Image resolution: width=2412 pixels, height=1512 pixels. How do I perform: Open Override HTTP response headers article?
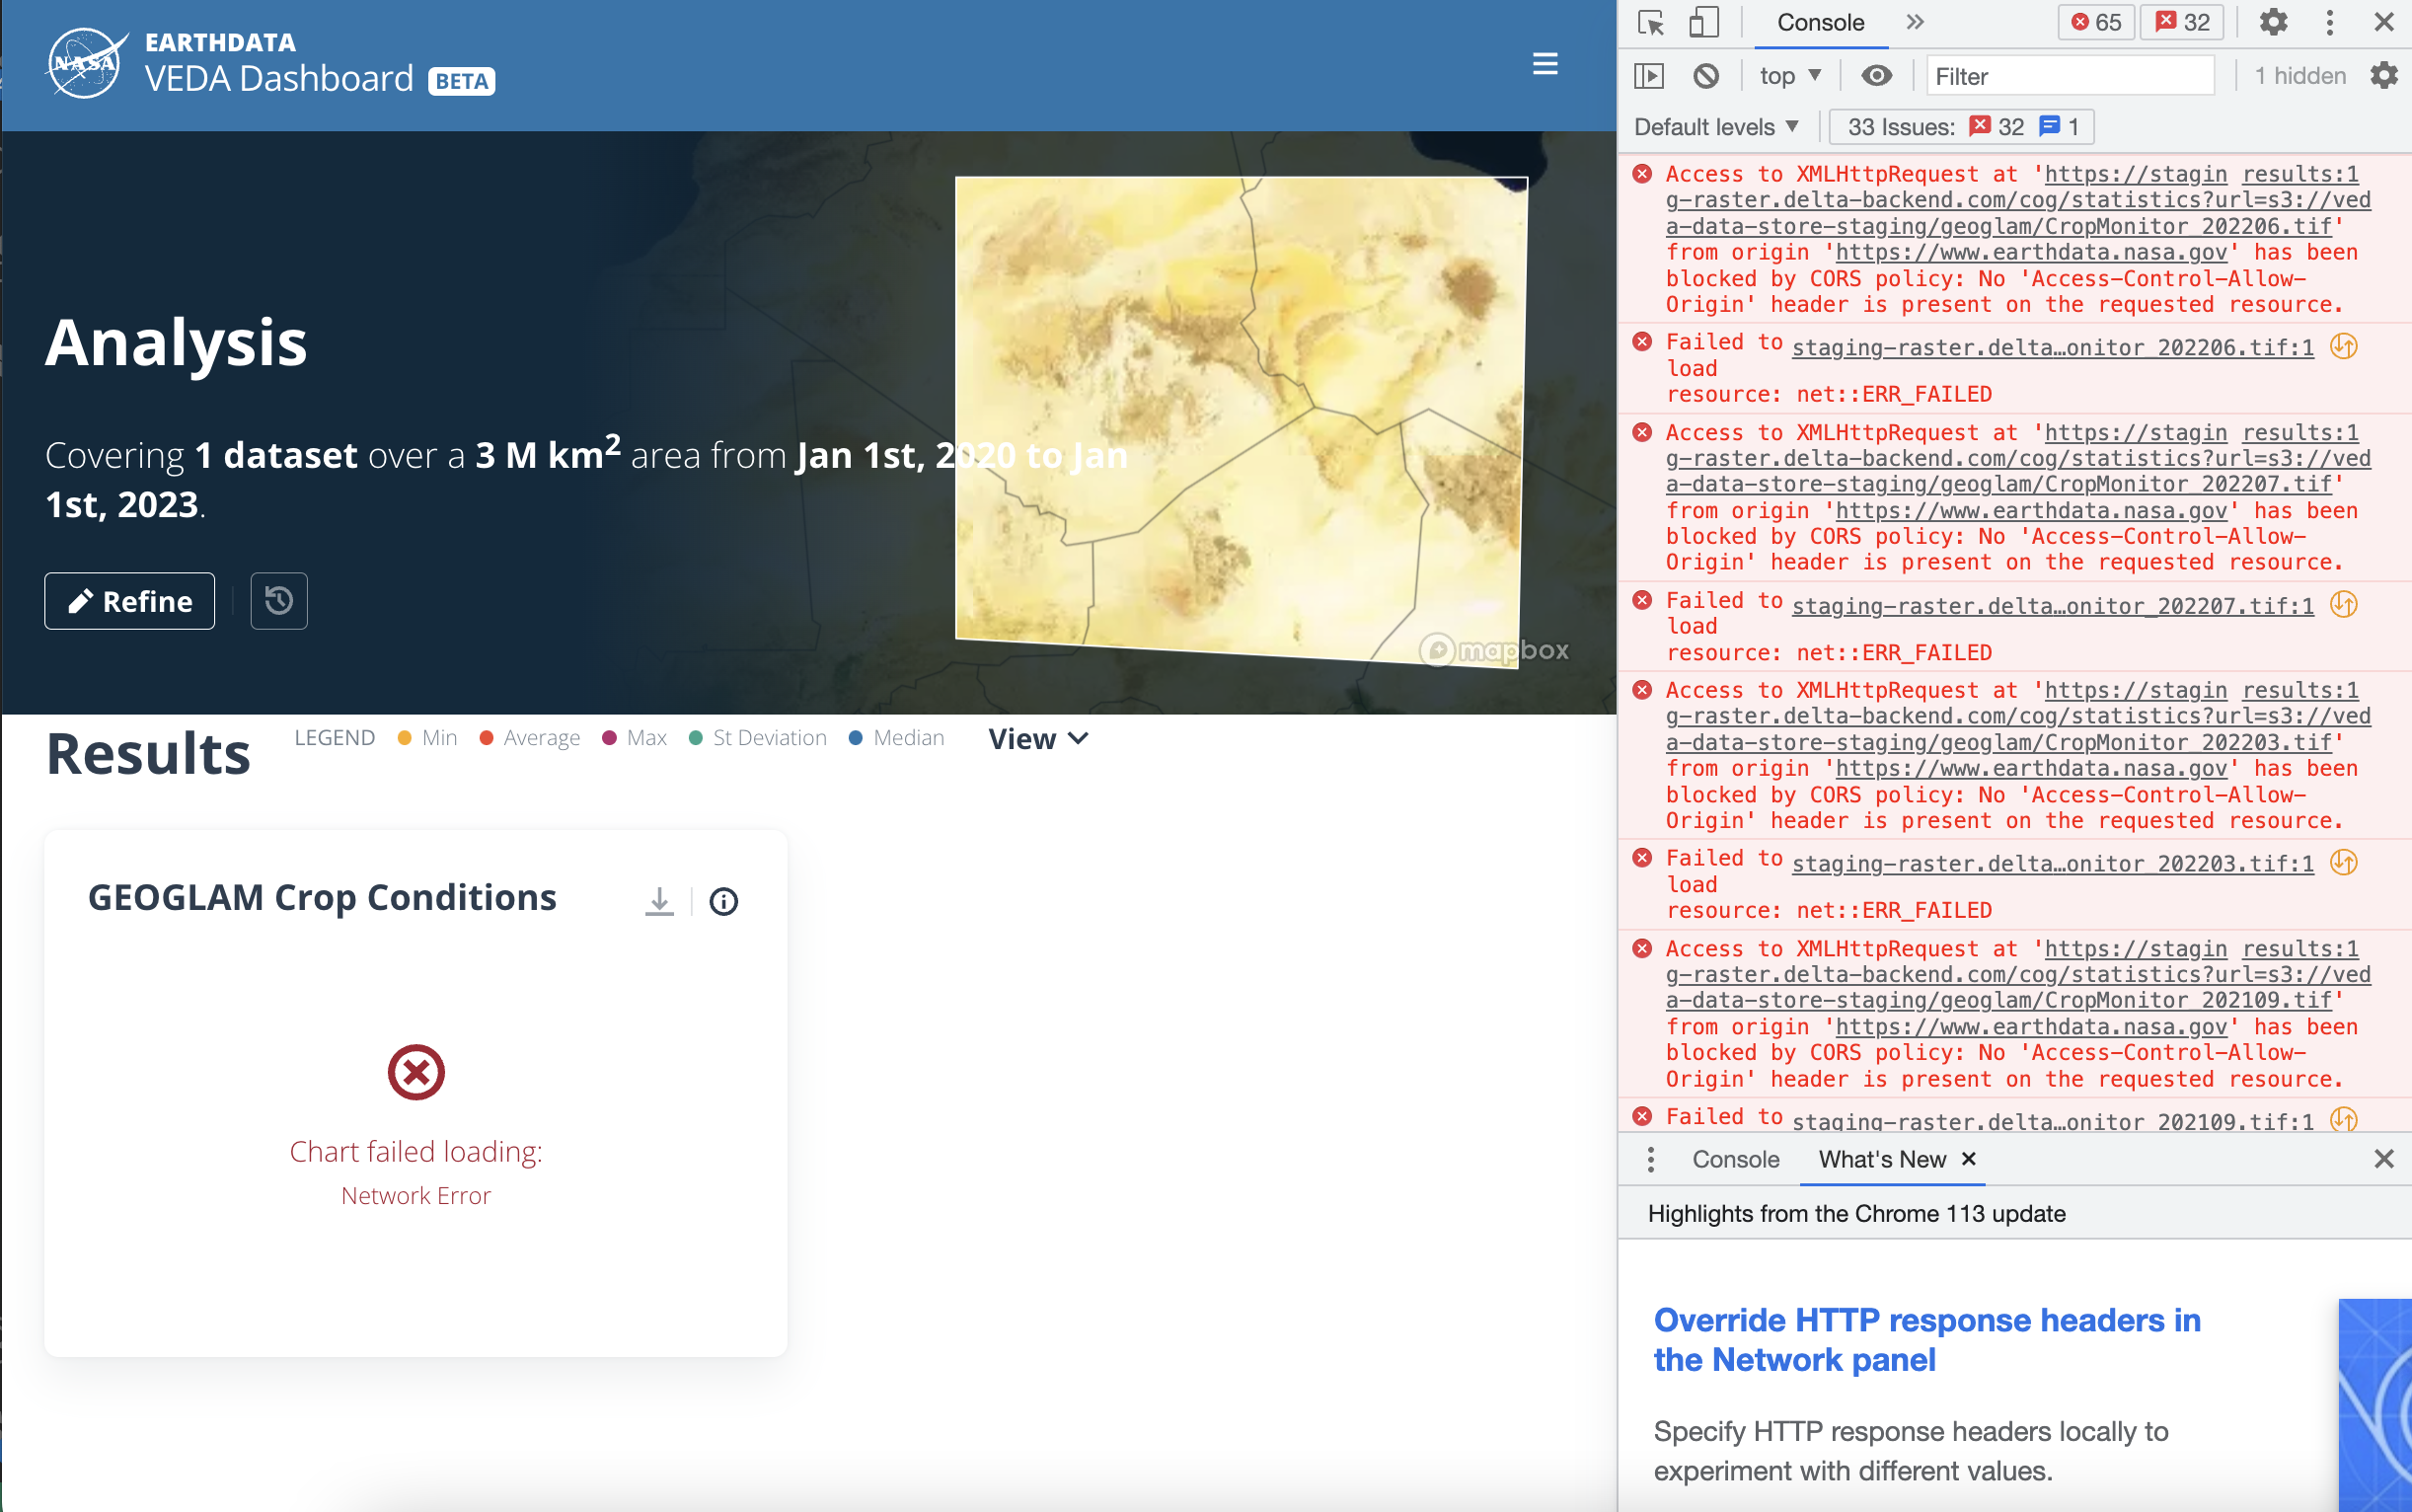click(1926, 1340)
